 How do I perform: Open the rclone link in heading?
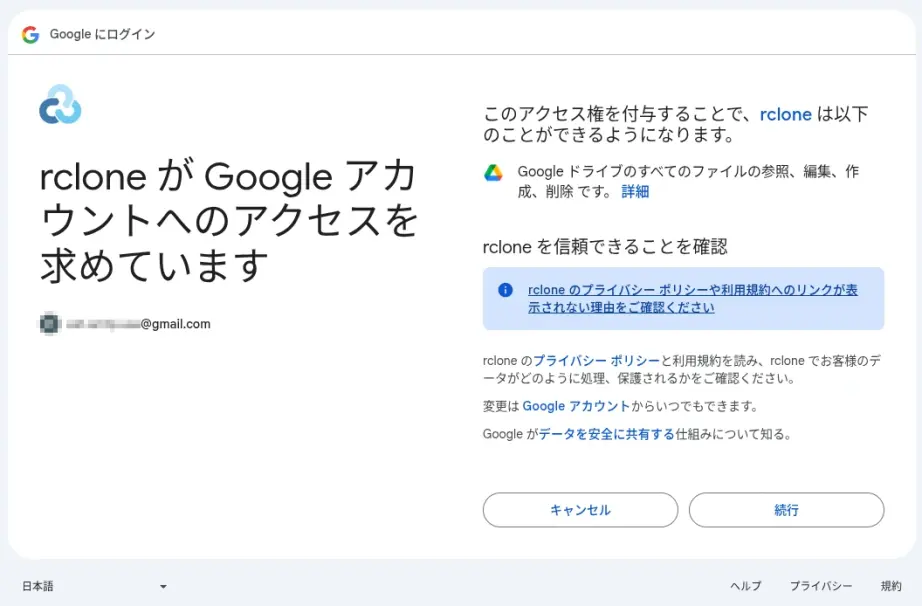click(x=786, y=114)
